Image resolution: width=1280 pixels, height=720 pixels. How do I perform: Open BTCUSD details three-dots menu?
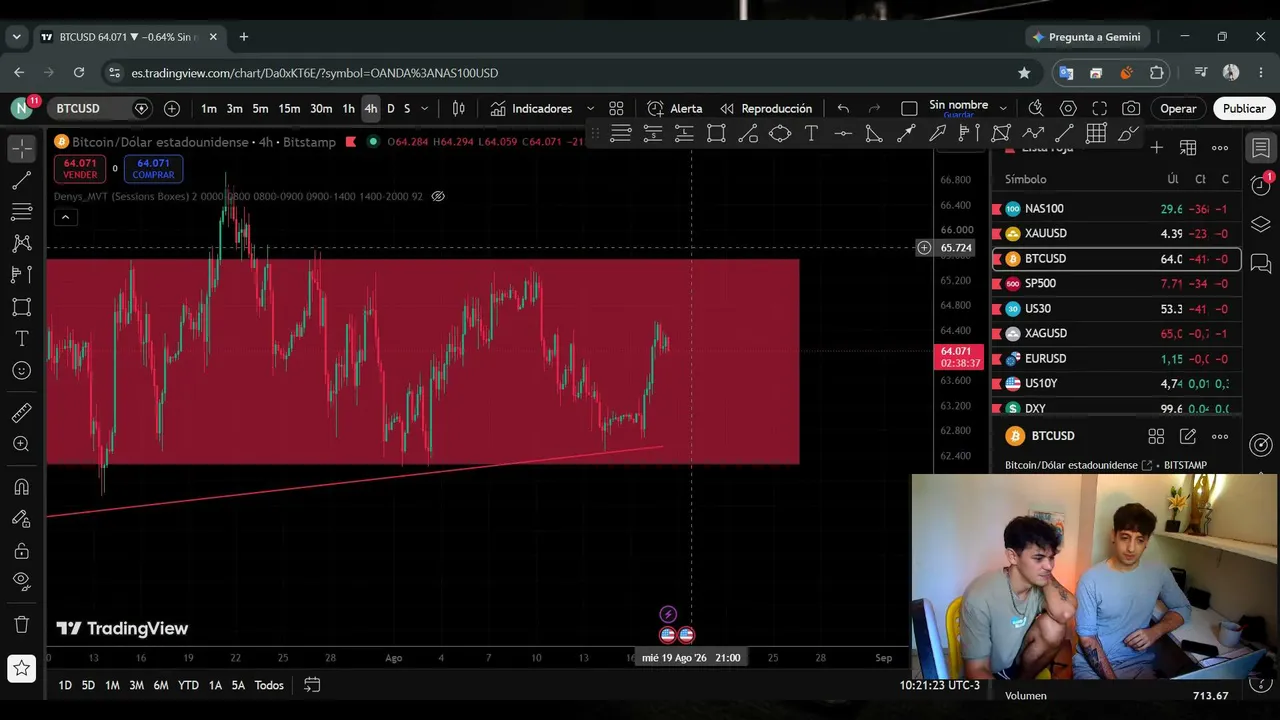tap(1220, 436)
